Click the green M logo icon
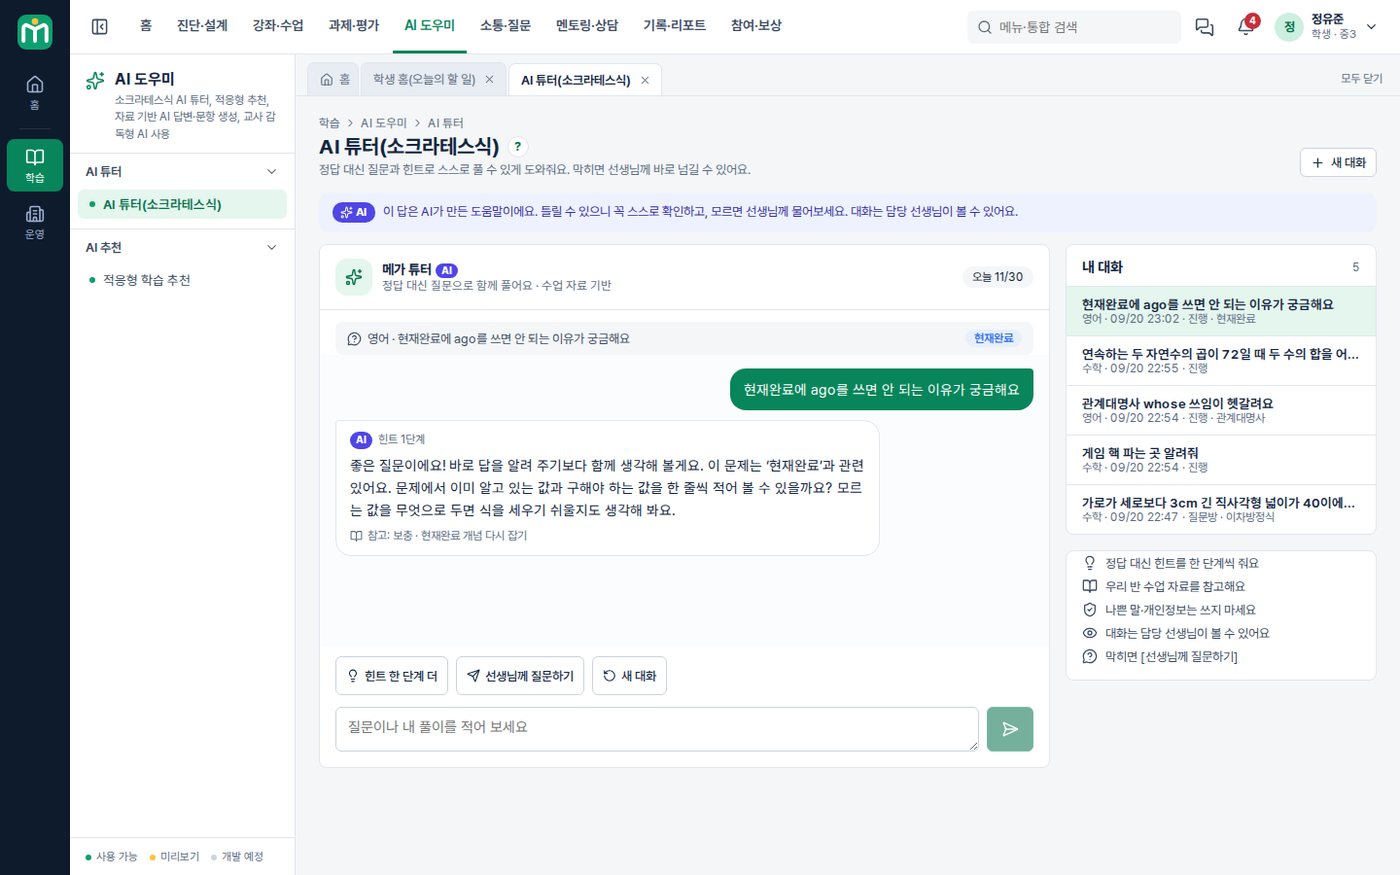The height and width of the screenshot is (875, 1400). [x=35, y=32]
